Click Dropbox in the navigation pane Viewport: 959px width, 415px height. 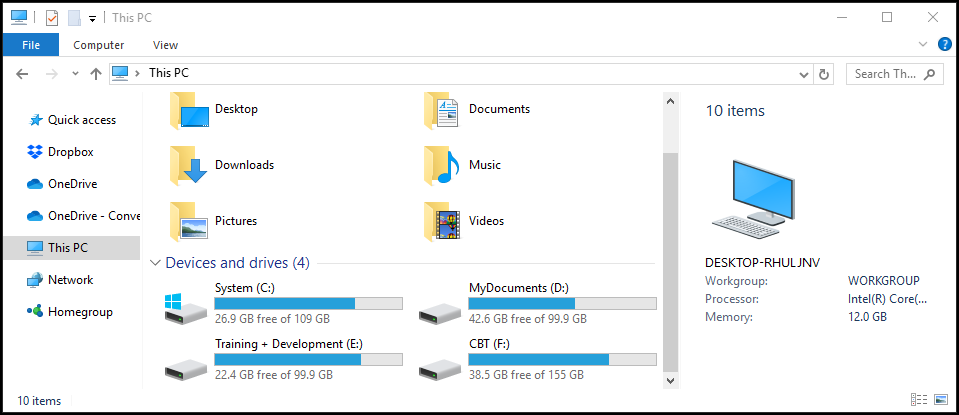(70, 152)
